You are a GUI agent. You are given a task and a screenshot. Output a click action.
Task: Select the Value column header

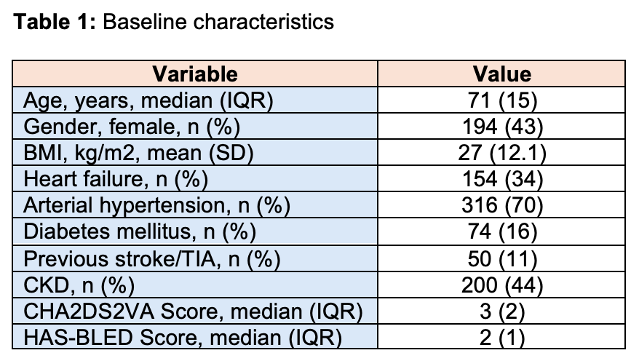(502, 74)
